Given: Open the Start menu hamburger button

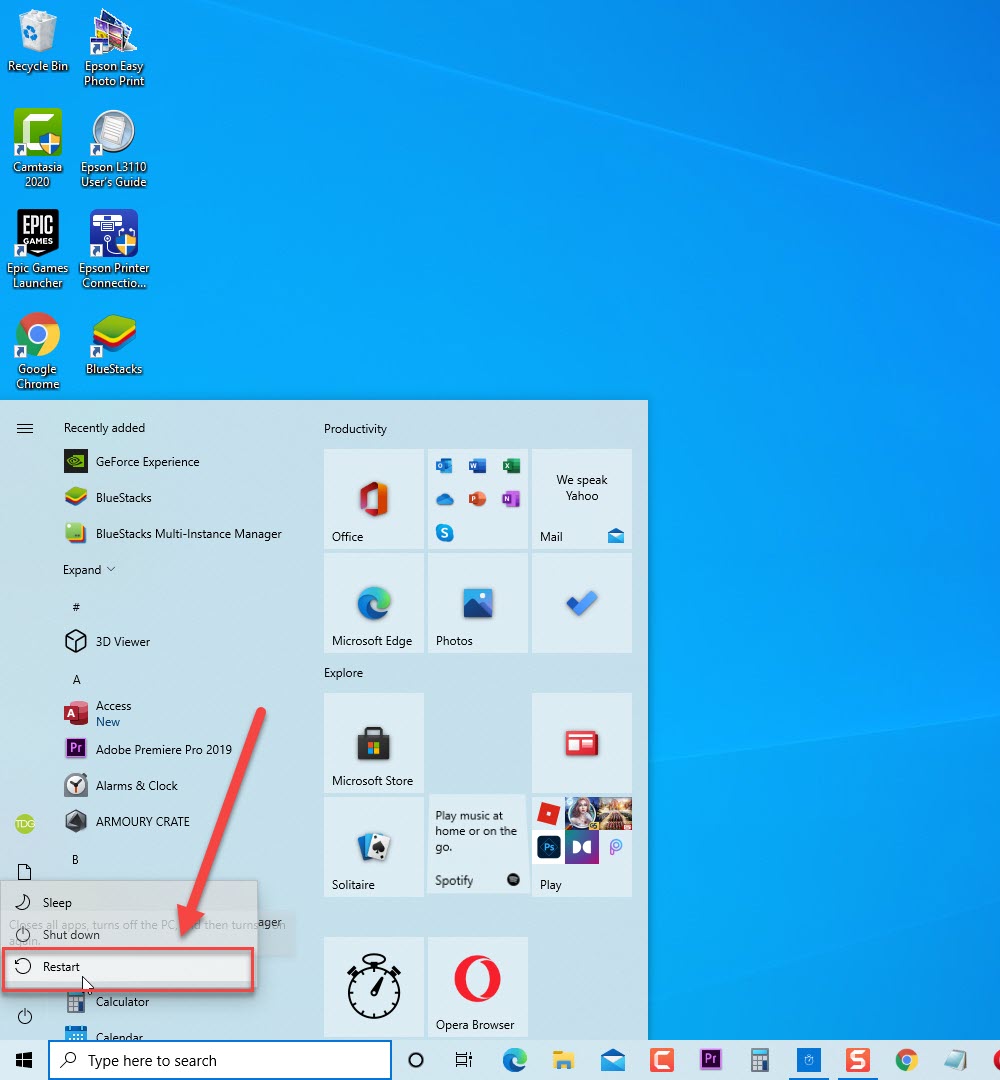Looking at the screenshot, I should click(24, 428).
